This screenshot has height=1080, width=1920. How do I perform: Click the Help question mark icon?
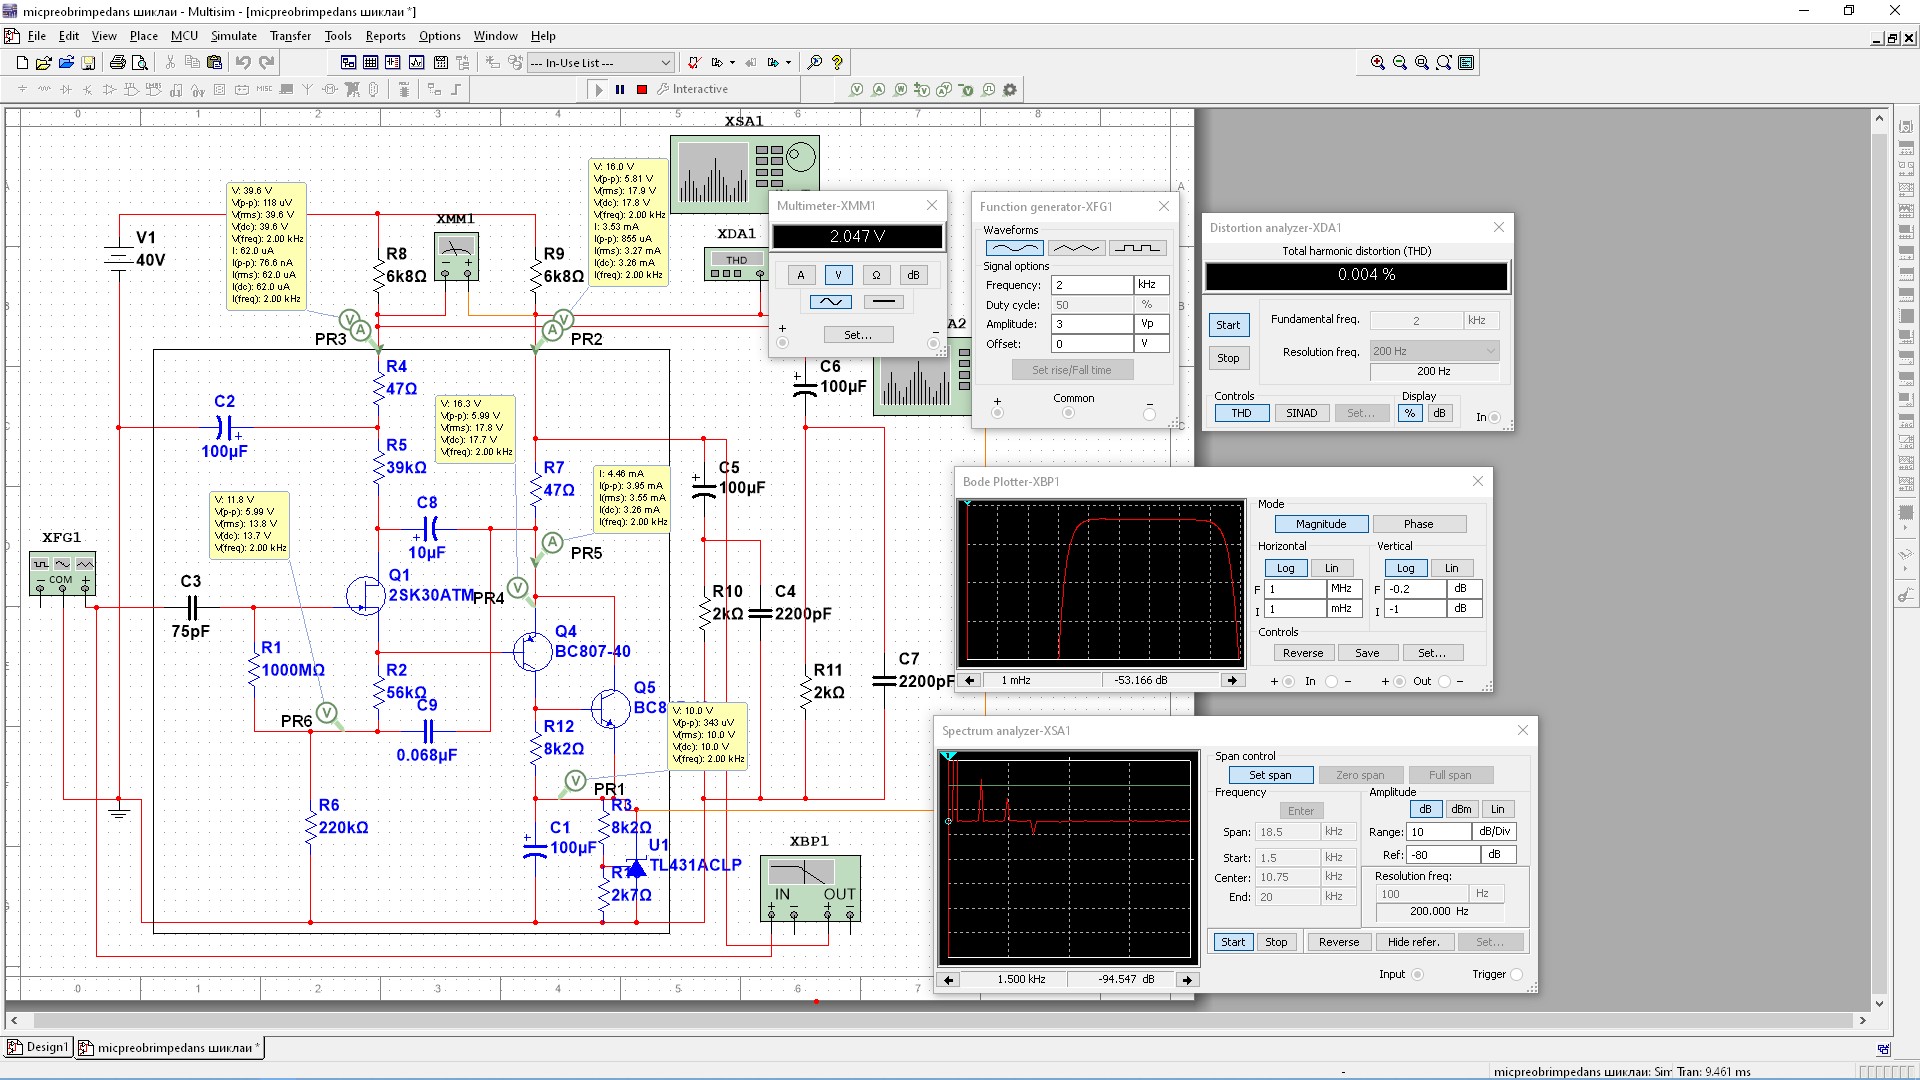[x=837, y=62]
